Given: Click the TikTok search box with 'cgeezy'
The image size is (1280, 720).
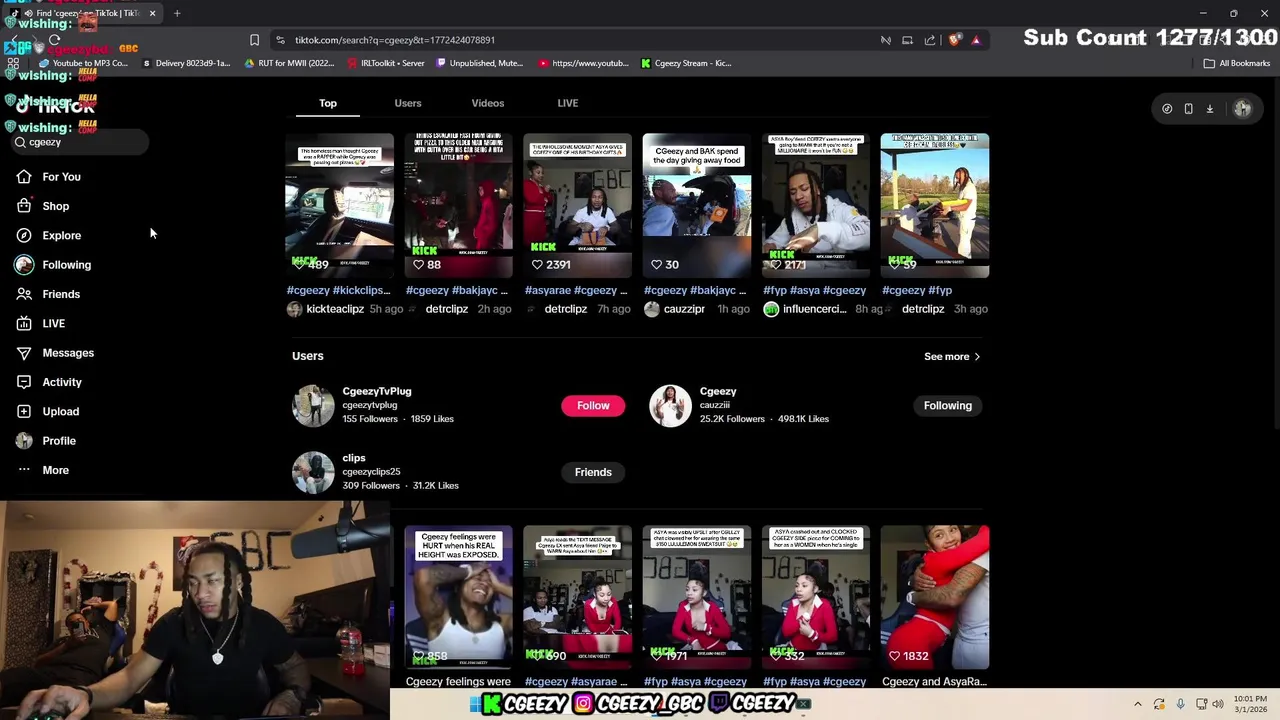Looking at the screenshot, I should 80,142.
